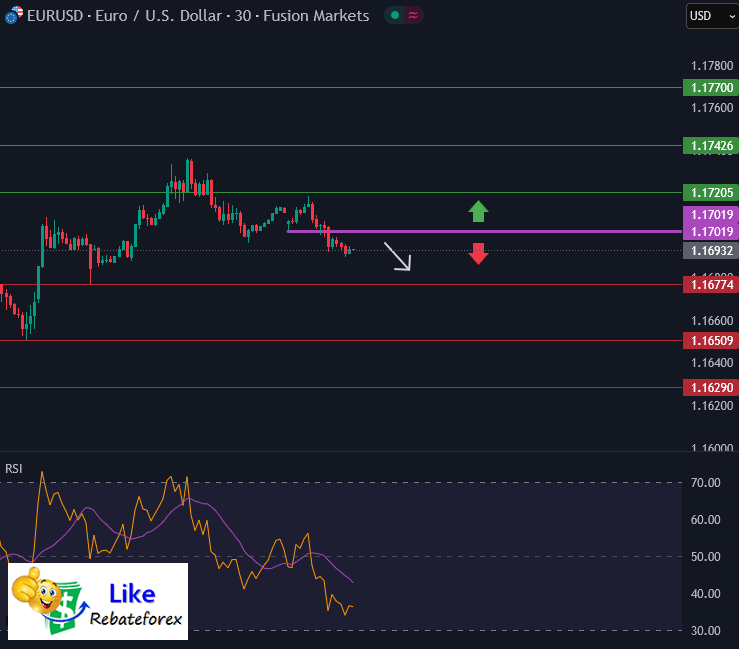Image resolution: width=739 pixels, height=649 pixels.
Task: Select the upper purple 1.17019 price label
Action: [711, 214]
